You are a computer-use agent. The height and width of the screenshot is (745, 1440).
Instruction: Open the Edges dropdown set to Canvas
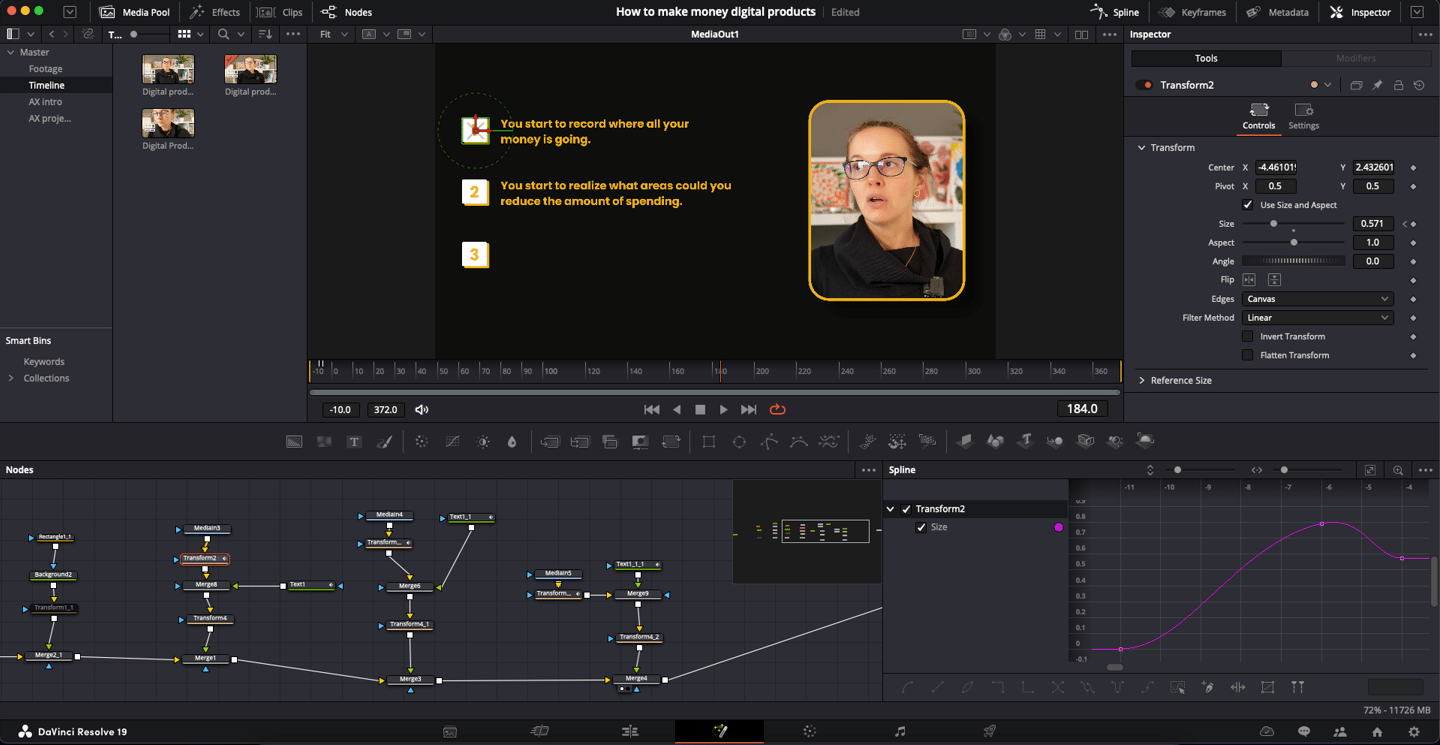[x=1317, y=299]
